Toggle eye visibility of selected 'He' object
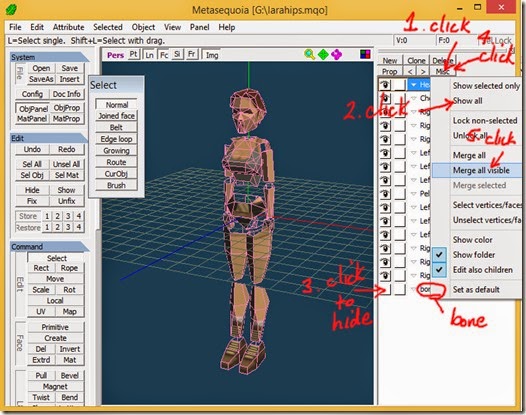 click(385, 85)
